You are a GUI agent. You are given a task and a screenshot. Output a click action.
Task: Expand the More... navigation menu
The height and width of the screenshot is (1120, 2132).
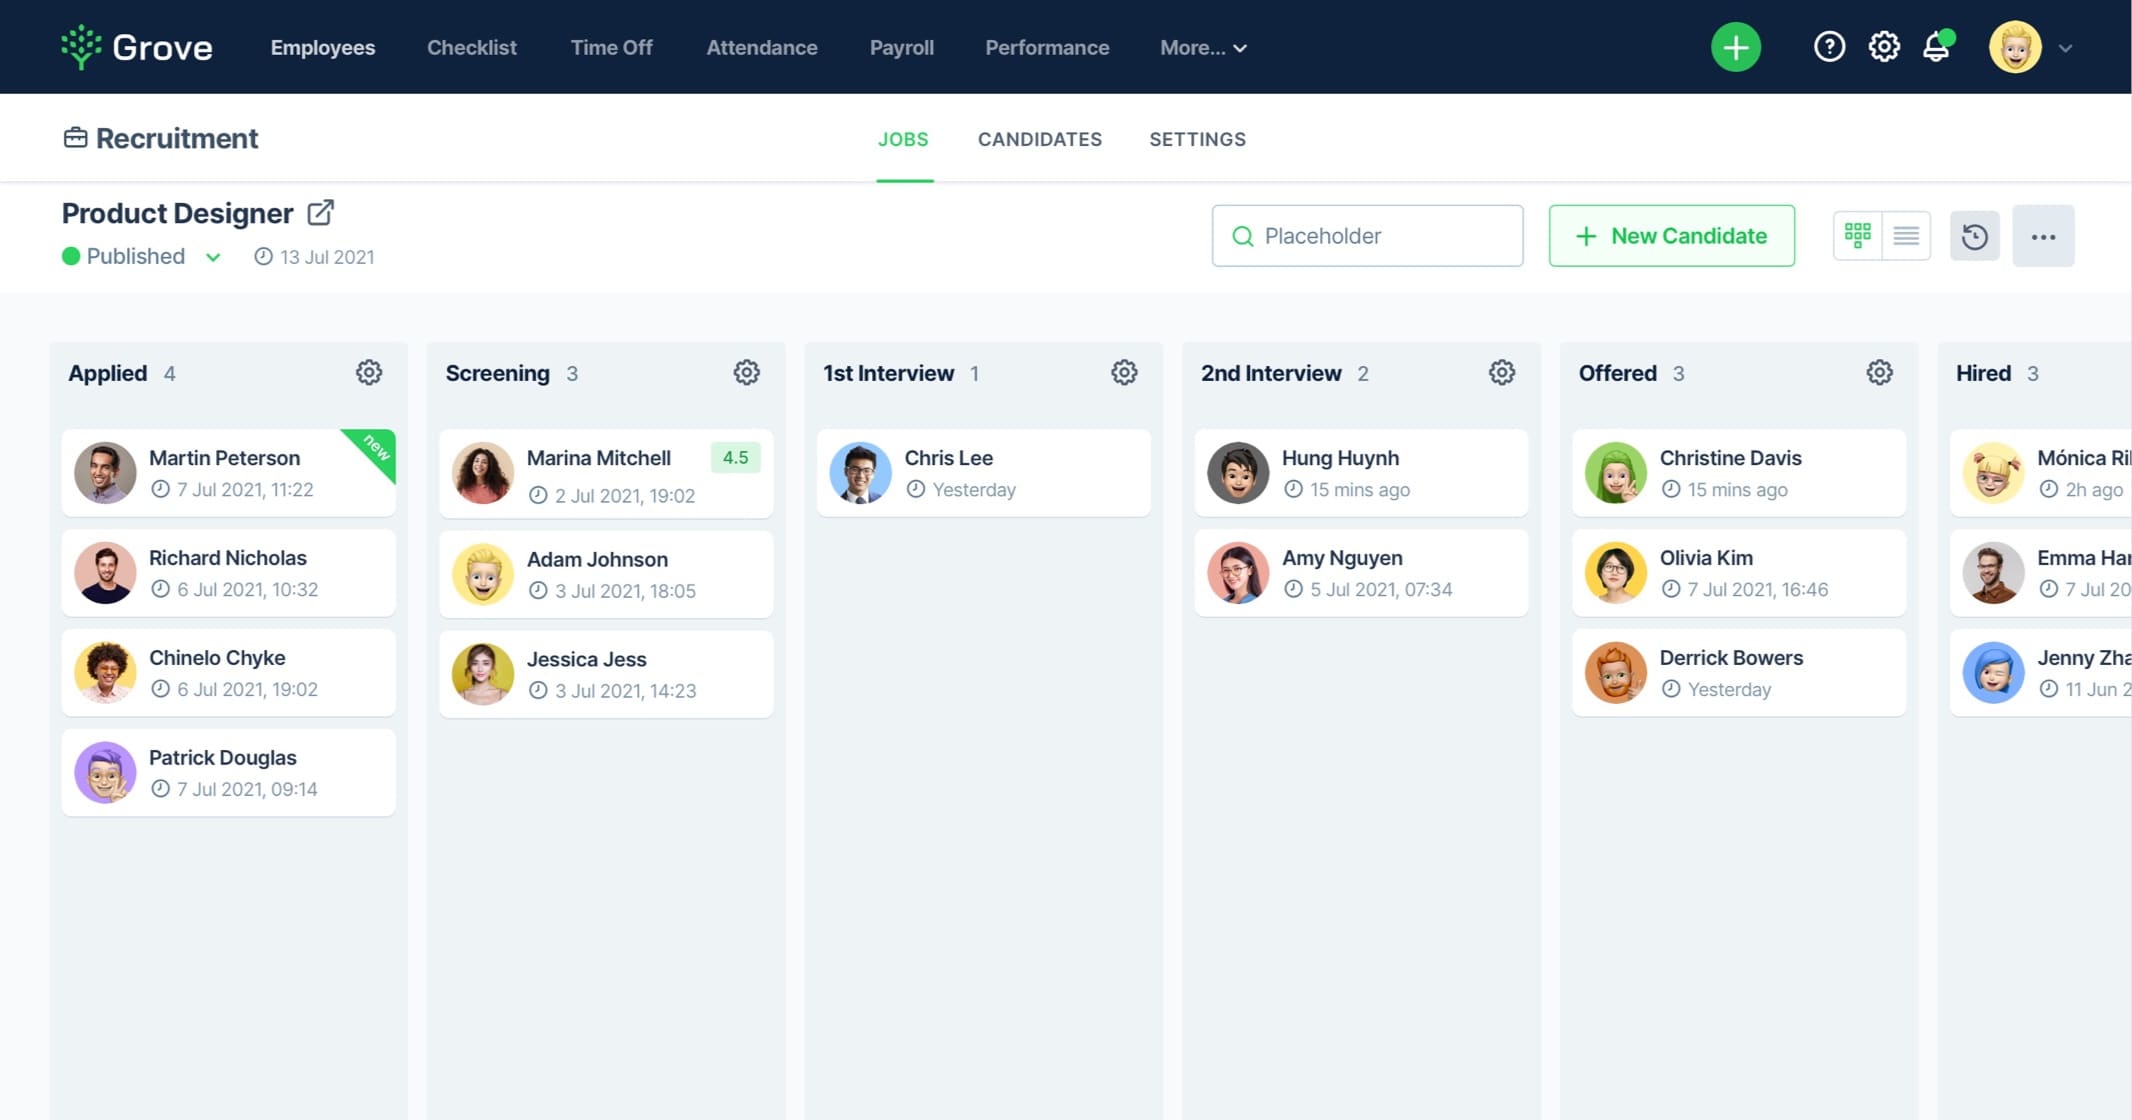point(1203,48)
